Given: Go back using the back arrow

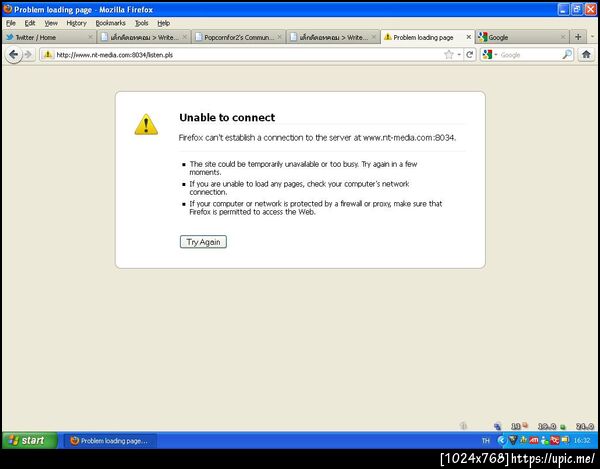Looking at the screenshot, I should 13,55.
